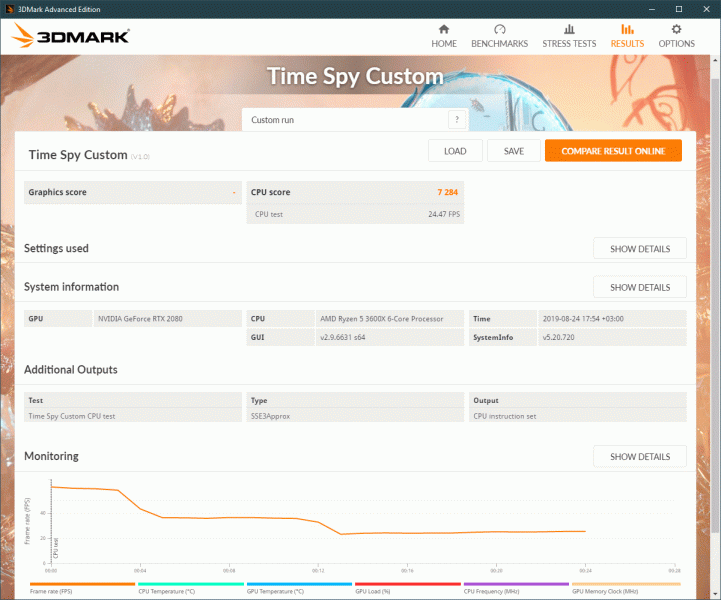Click the SSE3Approx type cell

click(355, 416)
